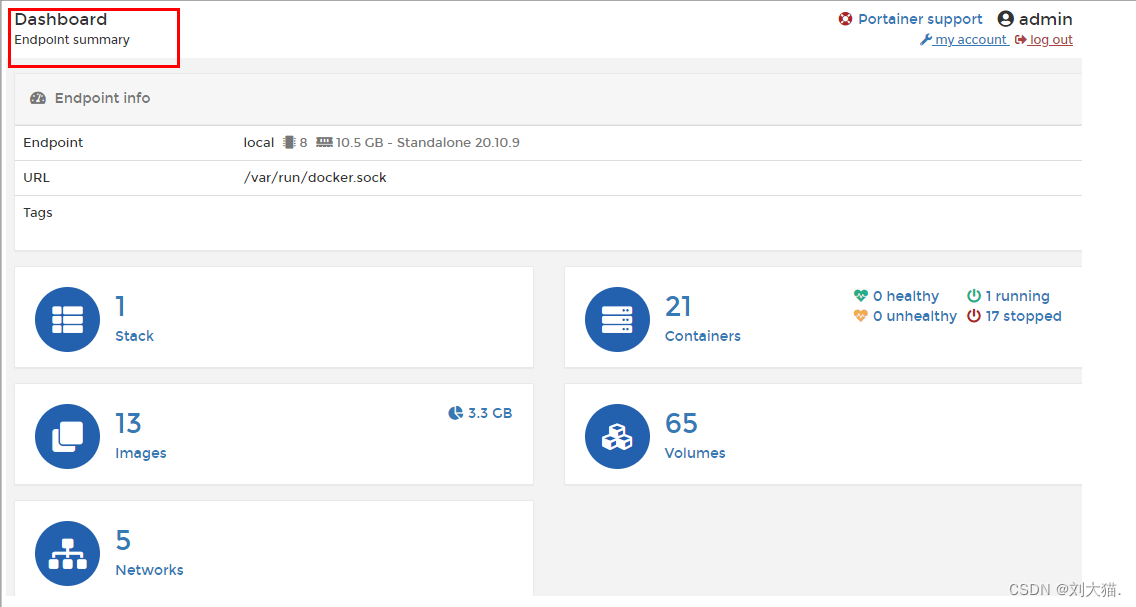
Task: Click the orange unhealthy heartbeat icon
Action: pyautogui.click(x=861, y=316)
